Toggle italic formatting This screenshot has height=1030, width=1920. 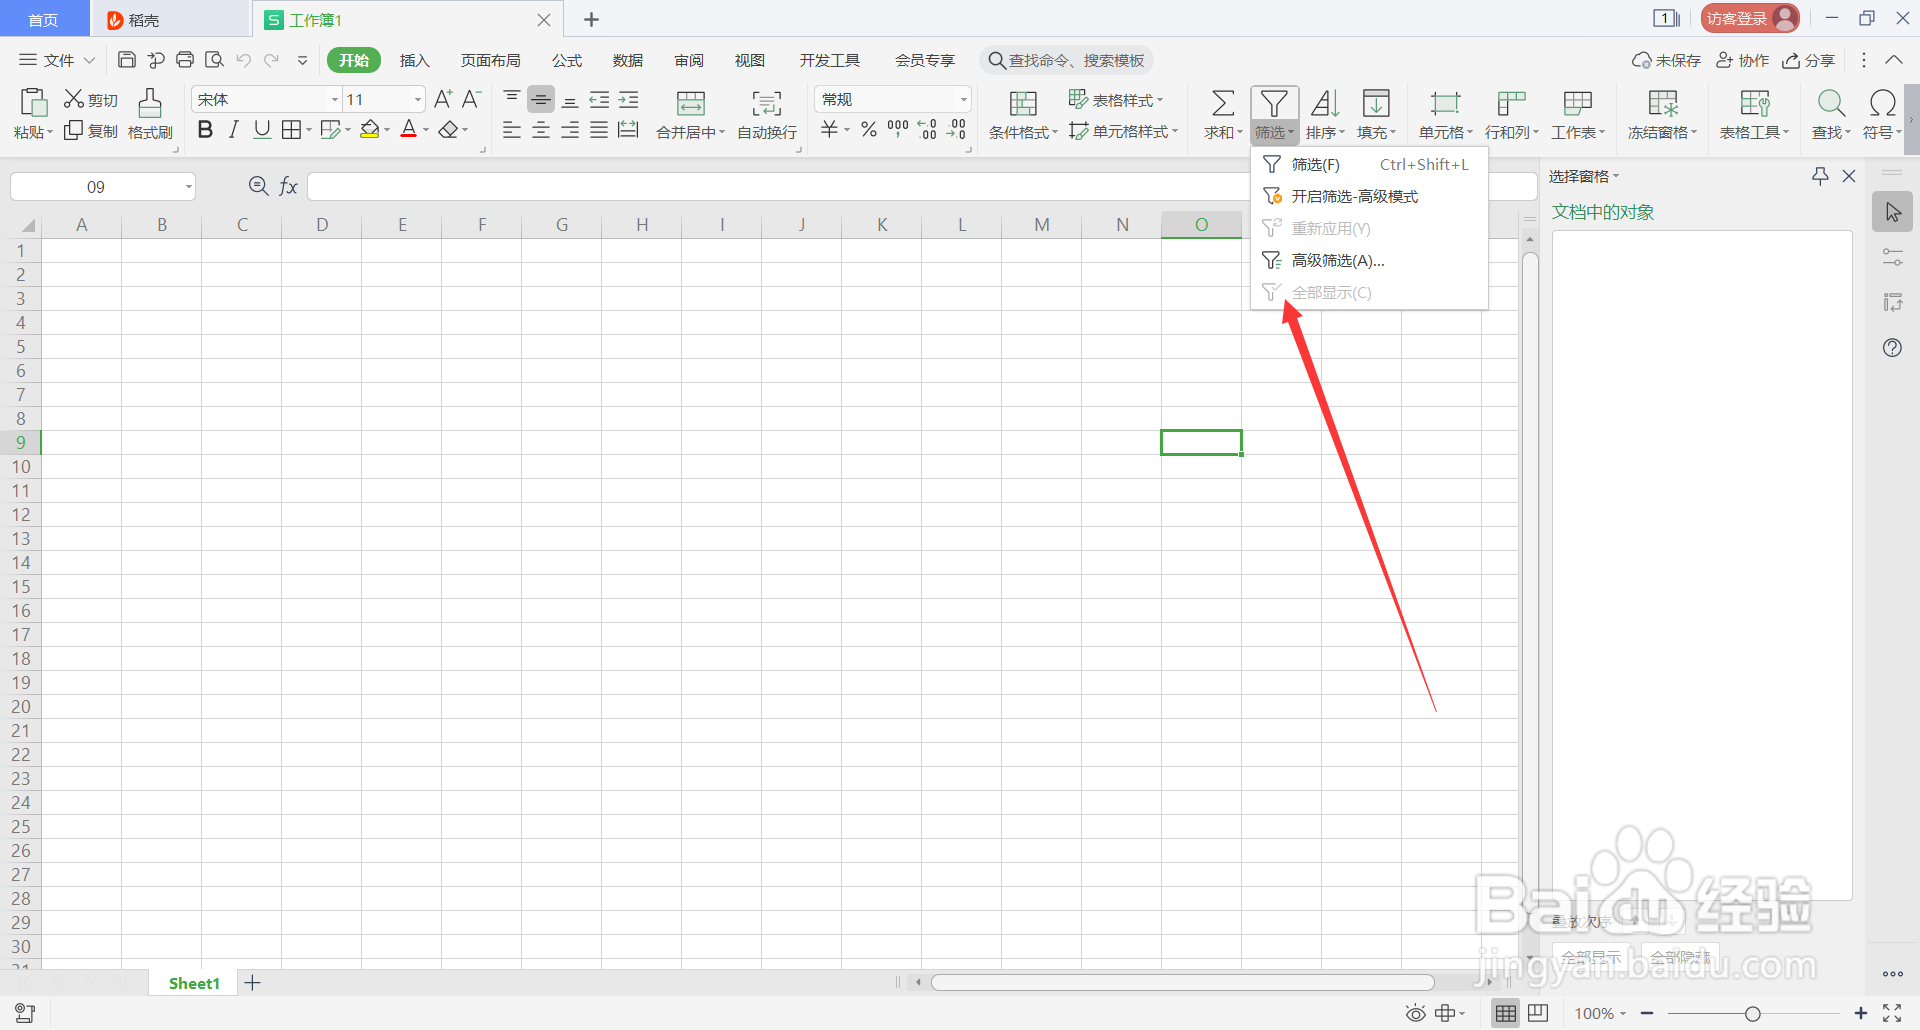point(233,129)
